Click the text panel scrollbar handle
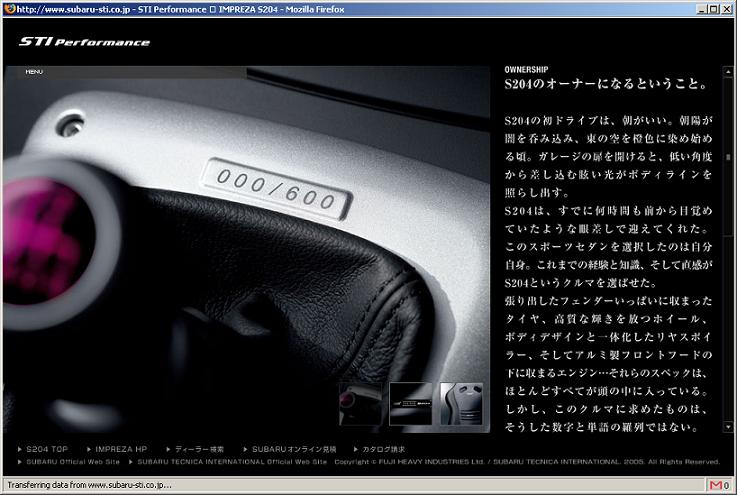The image size is (737, 495). coord(728,157)
